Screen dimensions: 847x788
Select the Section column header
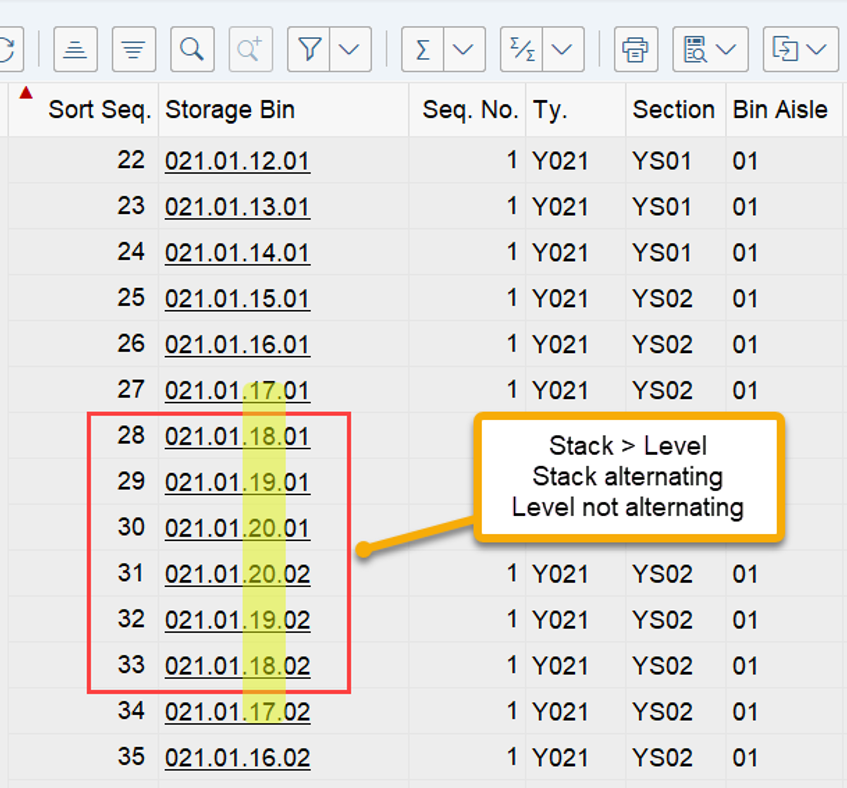point(676,110)
